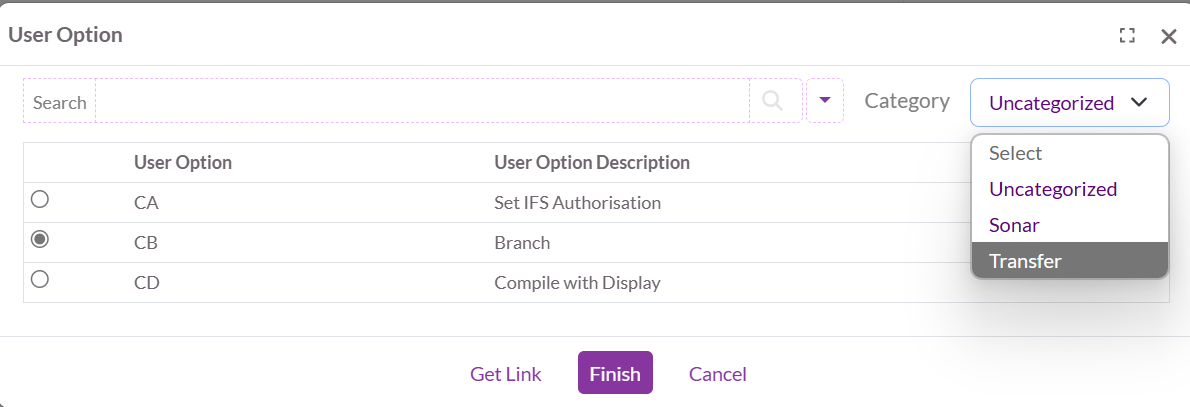Click the Compile with Display description

pyautogui.click(x=578, y=282)
